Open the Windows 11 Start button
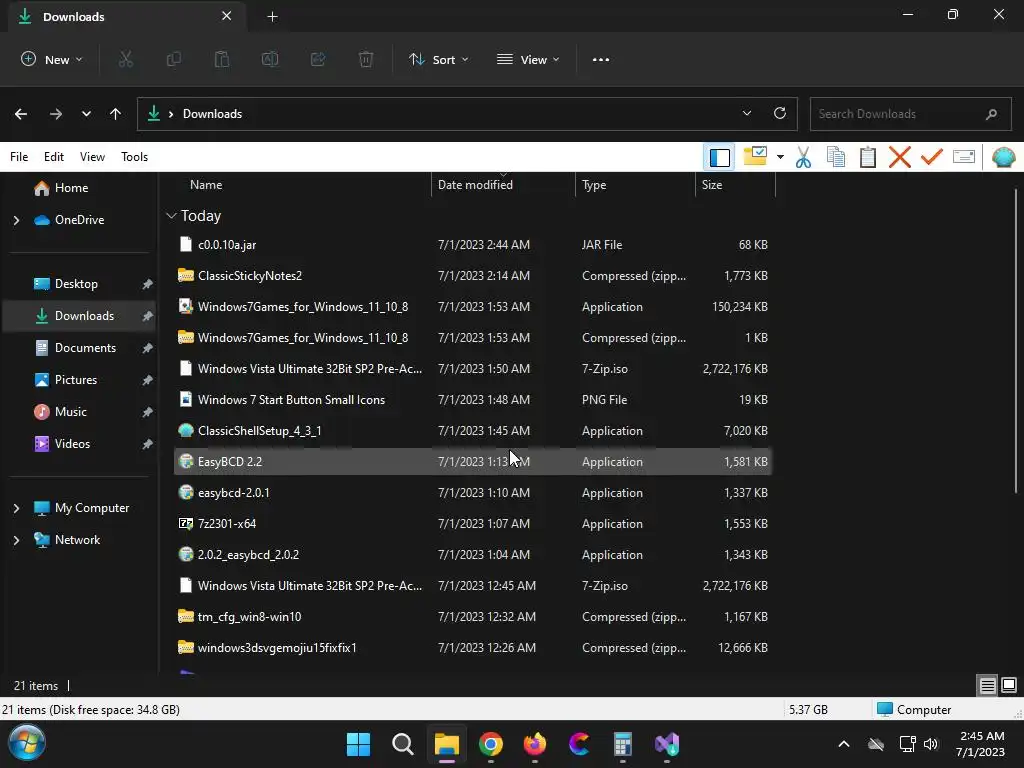The height and width of the screenshot is (768, 1024). pyautogui.click(x=358, y=744)
